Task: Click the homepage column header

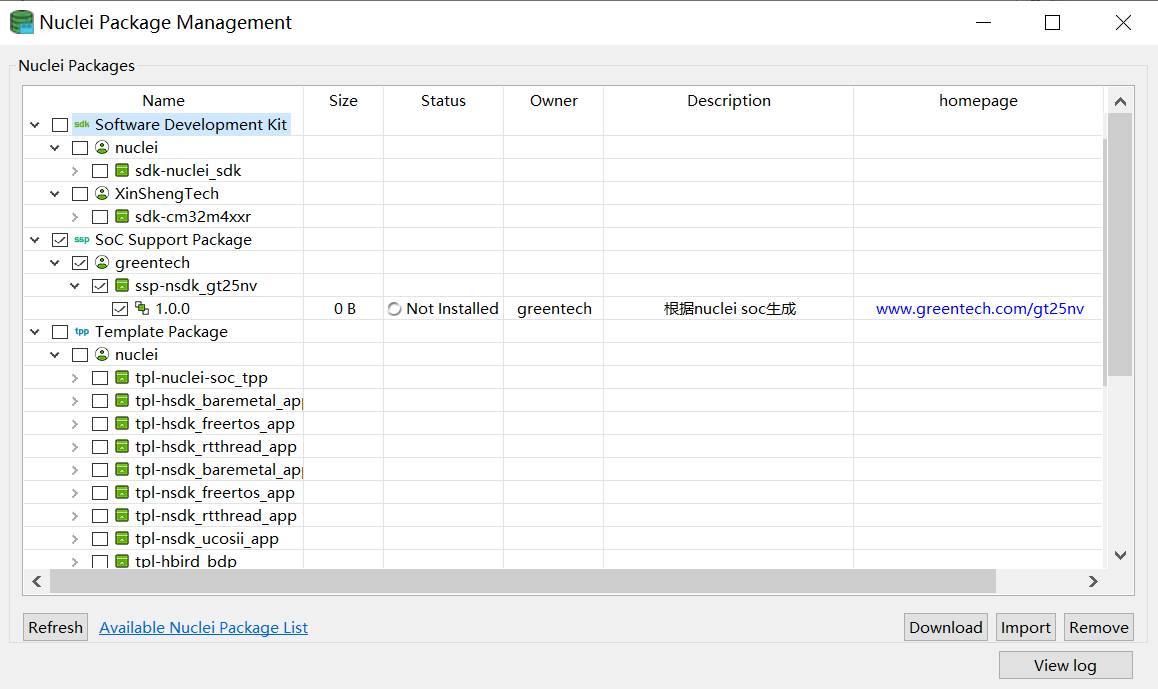Action: click(978, 100)
